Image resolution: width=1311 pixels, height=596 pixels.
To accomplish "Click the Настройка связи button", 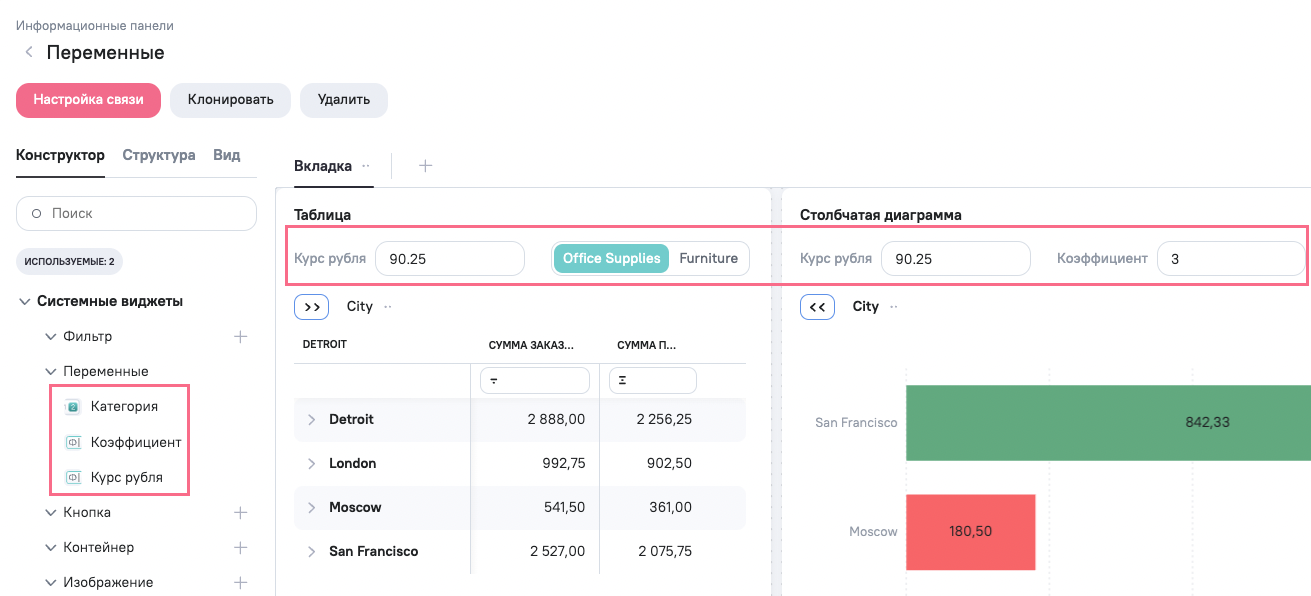I will click(x=88, y=100).
